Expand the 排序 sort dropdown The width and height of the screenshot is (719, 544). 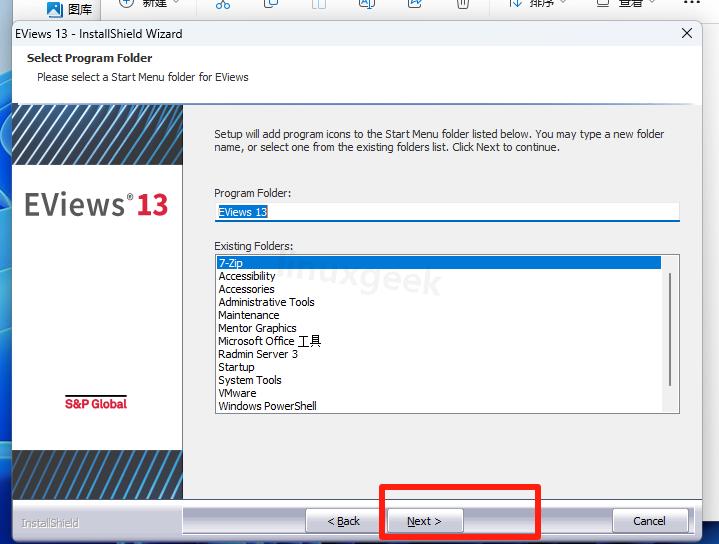pyautogui.click(x=540, y=5)
